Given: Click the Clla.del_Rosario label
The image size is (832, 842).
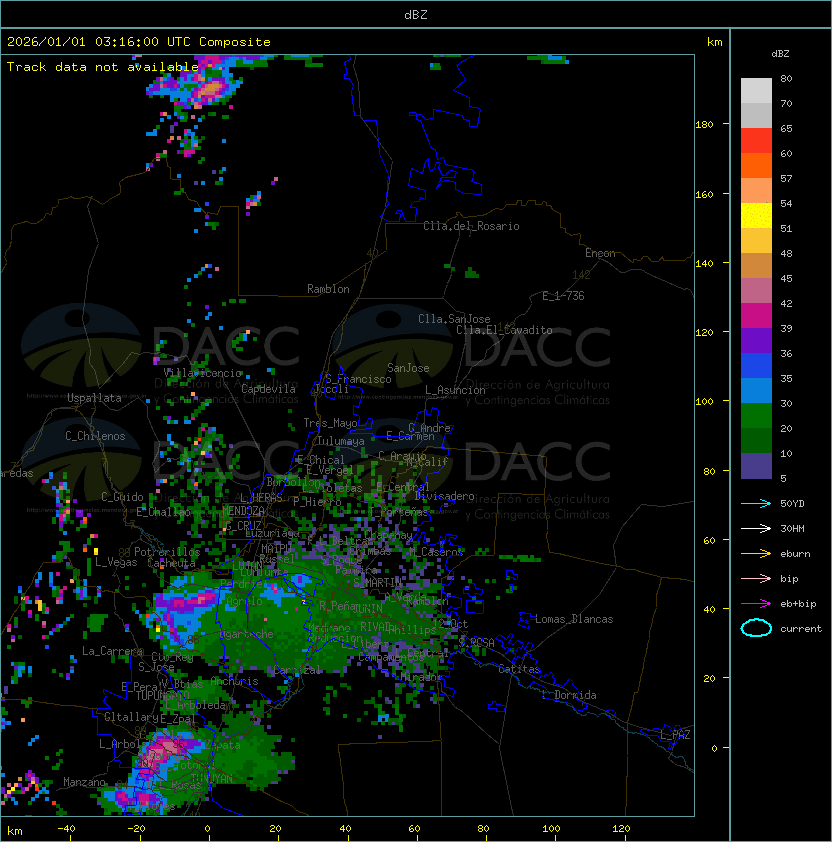Looking at the screenshot, I should 471,226.
